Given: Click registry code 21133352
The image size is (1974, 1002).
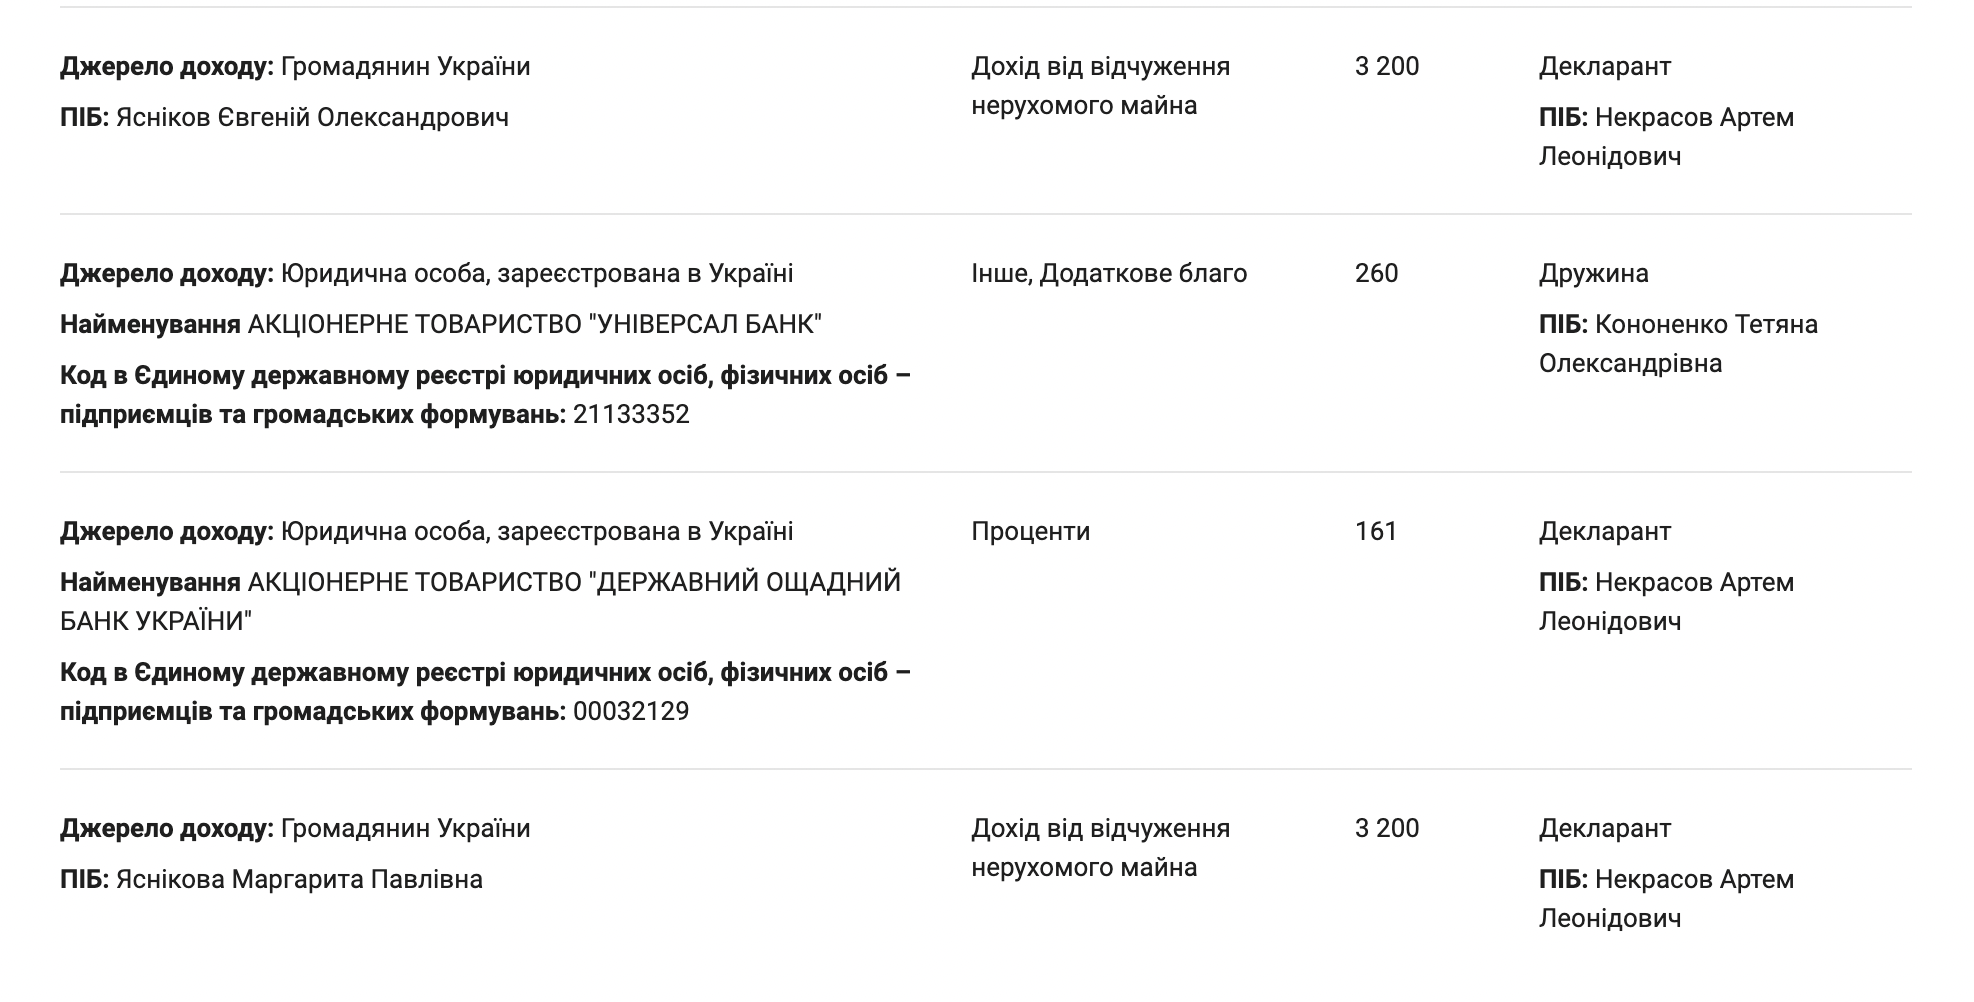Looking at the screenshot, I should click(631, 415).
